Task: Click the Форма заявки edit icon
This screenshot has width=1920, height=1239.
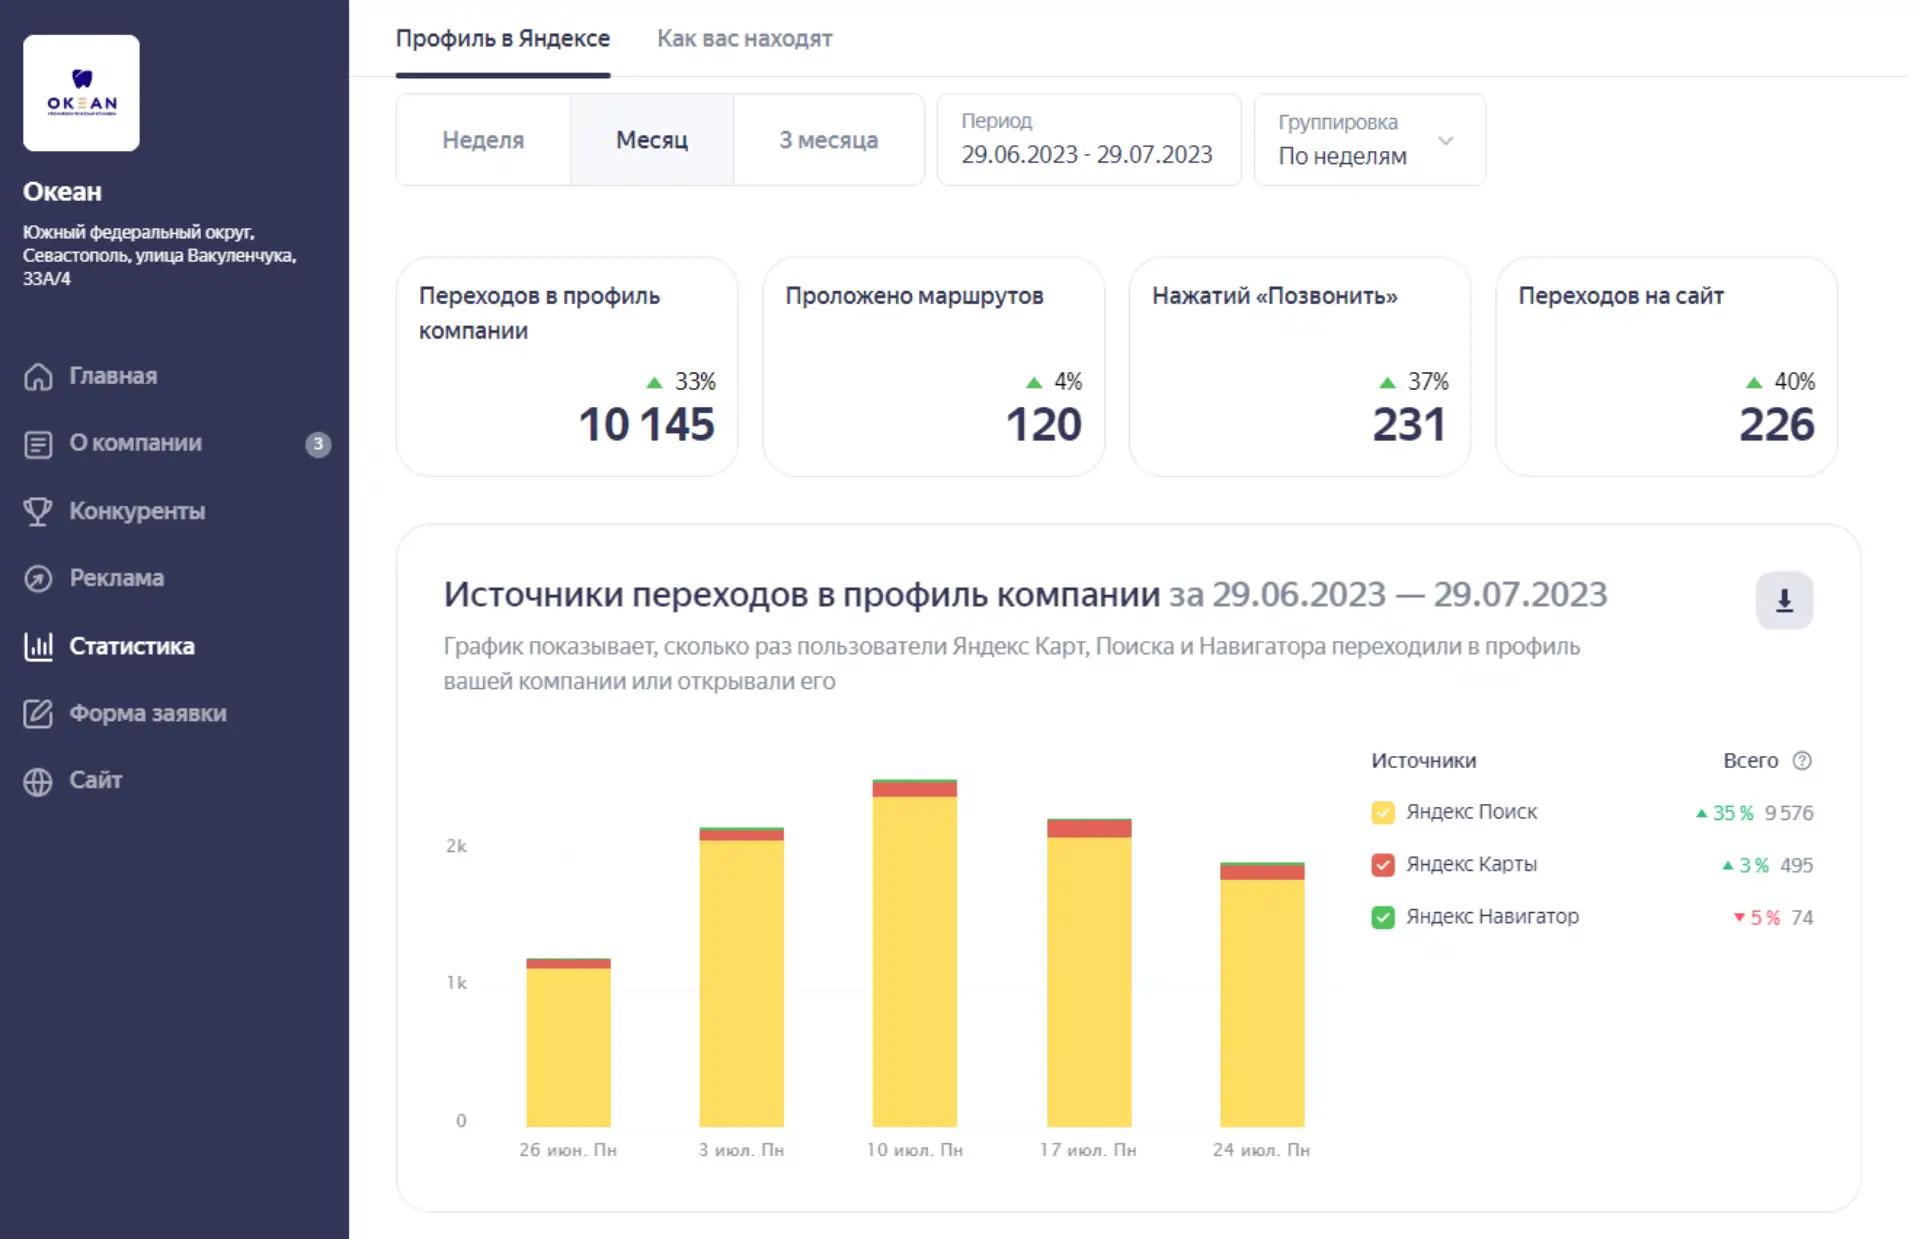Action: tap(38, 713)
